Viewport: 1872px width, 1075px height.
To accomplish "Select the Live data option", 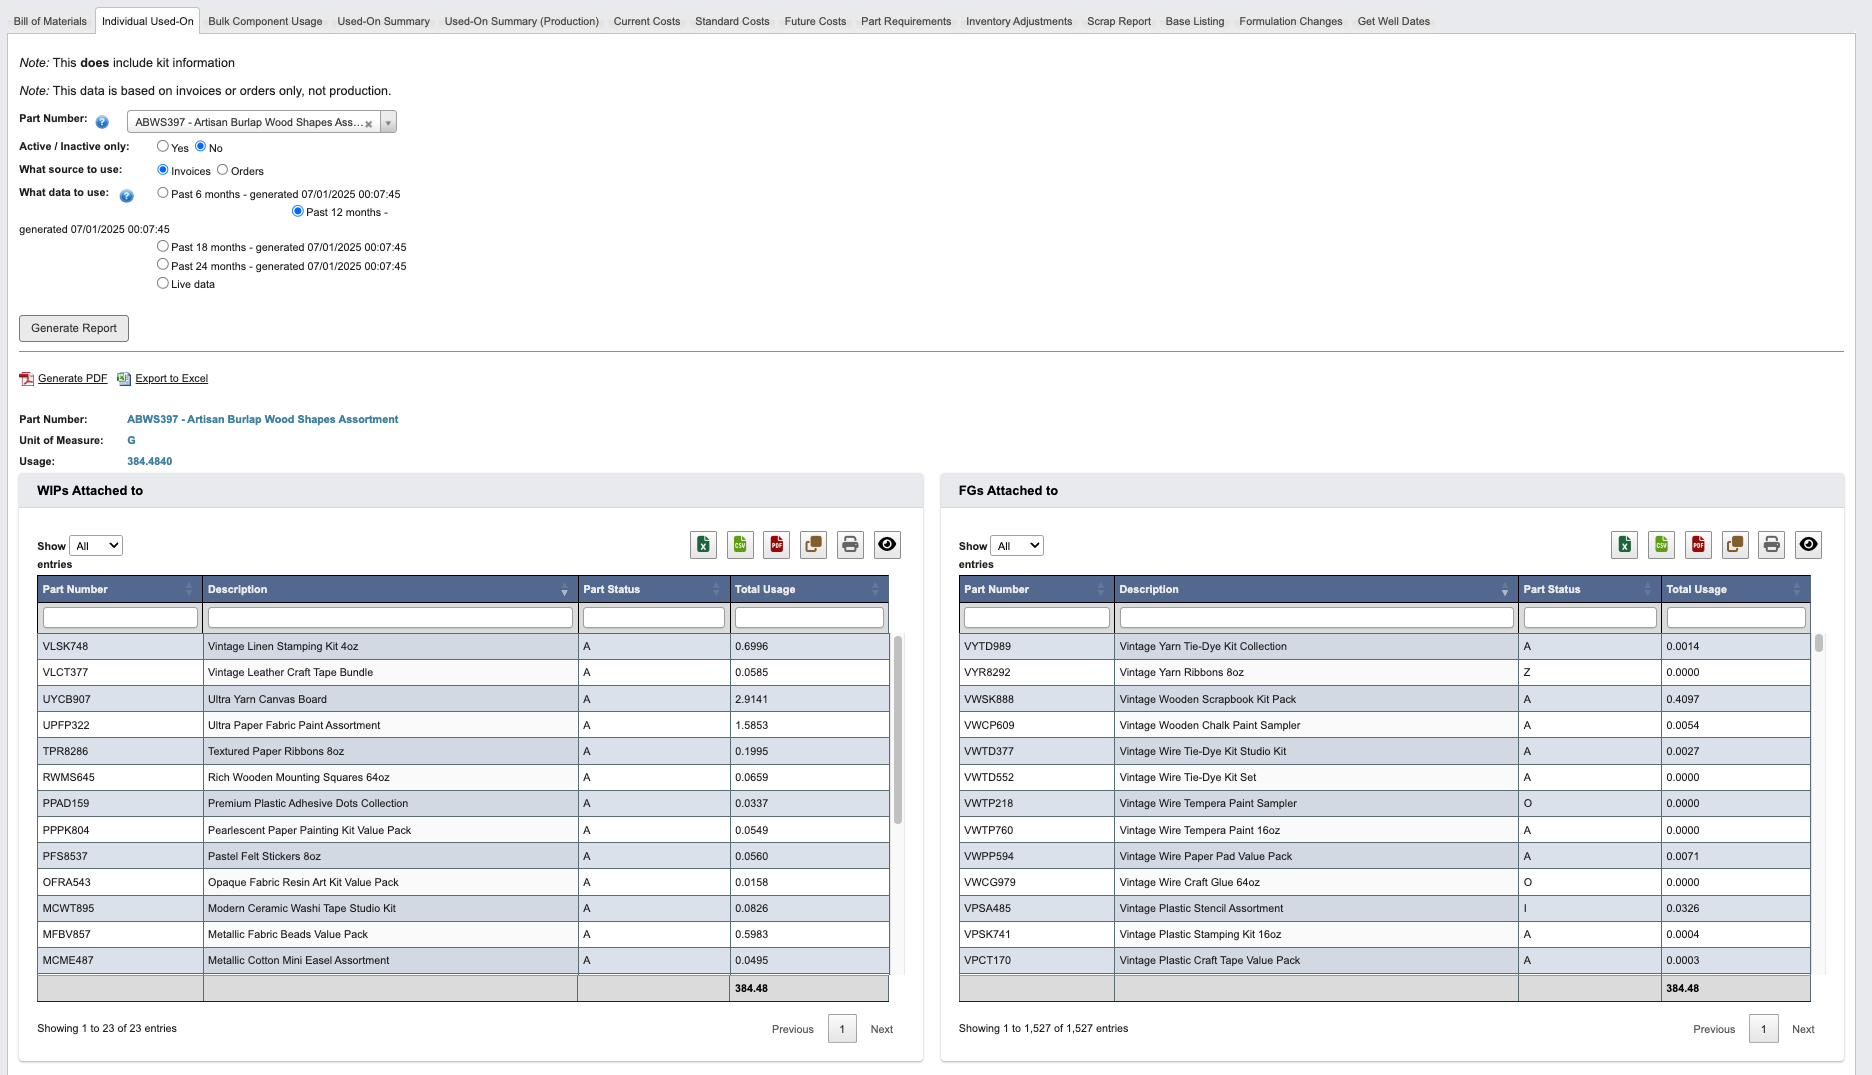I will [x=163, y=283].
